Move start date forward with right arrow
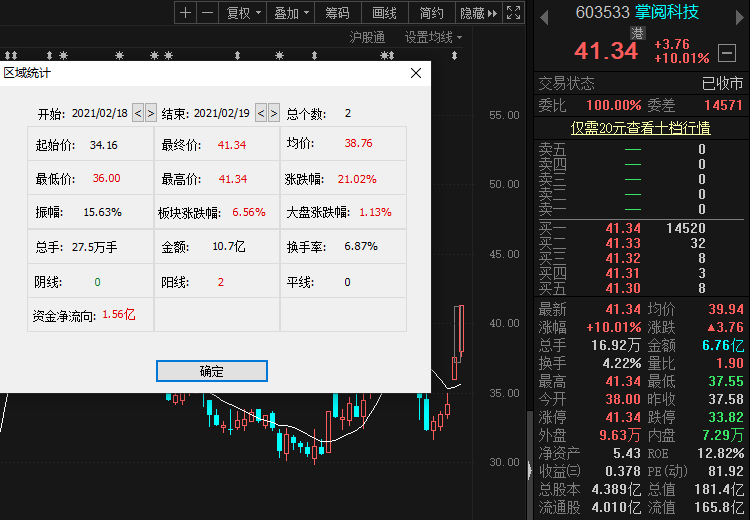The width and height of the screenshot is (750, 520). [151, 113]
